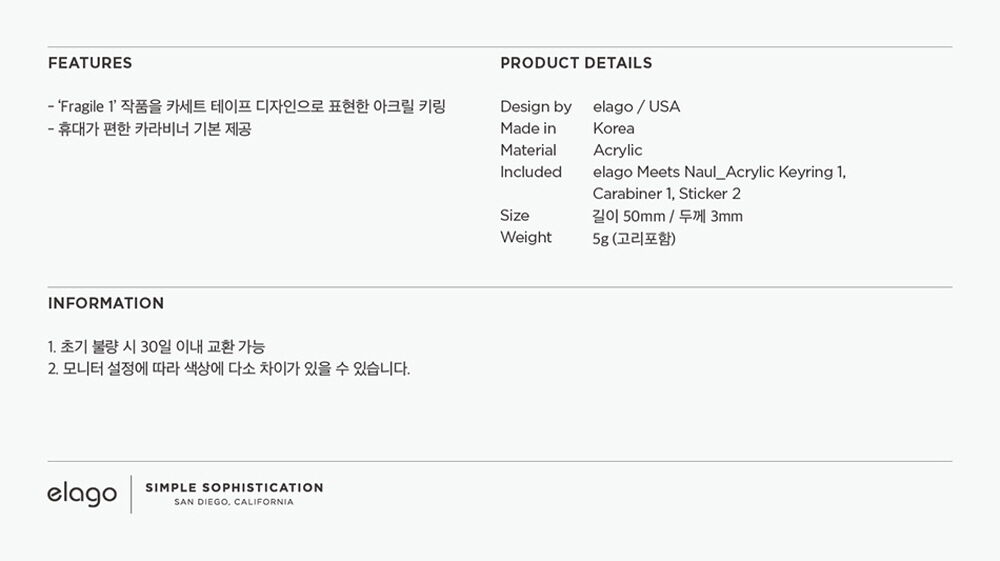Click the 'Size' label
1000x561 pixels.
click(x=515, y=215)
